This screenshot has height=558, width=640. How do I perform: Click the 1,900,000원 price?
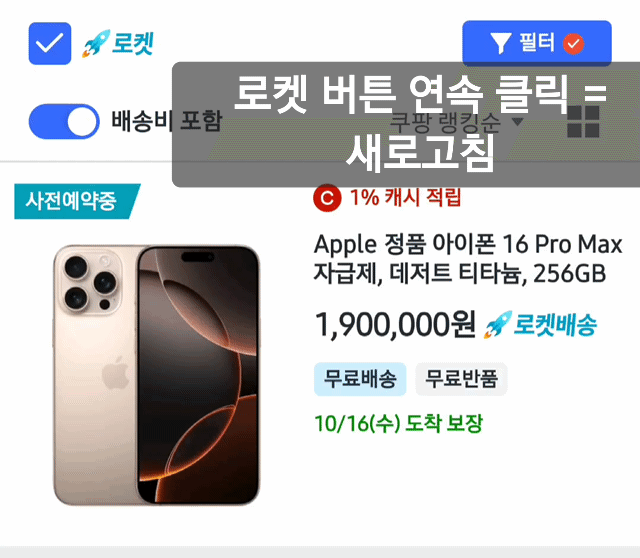click(x=395, y=325)
